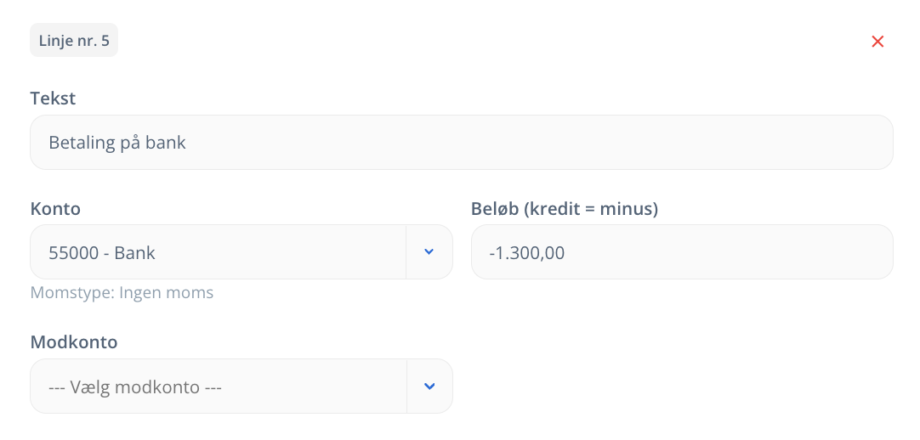The width and height of the screenshot is (920, 440).
Task: Click the Konto field label
Action: (55, 208)
